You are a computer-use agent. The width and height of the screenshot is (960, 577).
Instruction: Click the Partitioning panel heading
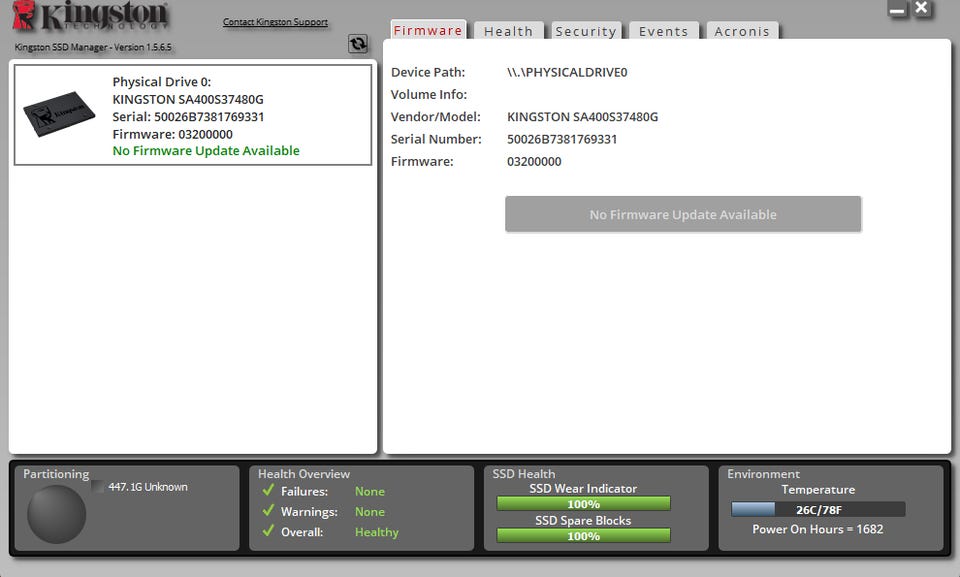56,474
